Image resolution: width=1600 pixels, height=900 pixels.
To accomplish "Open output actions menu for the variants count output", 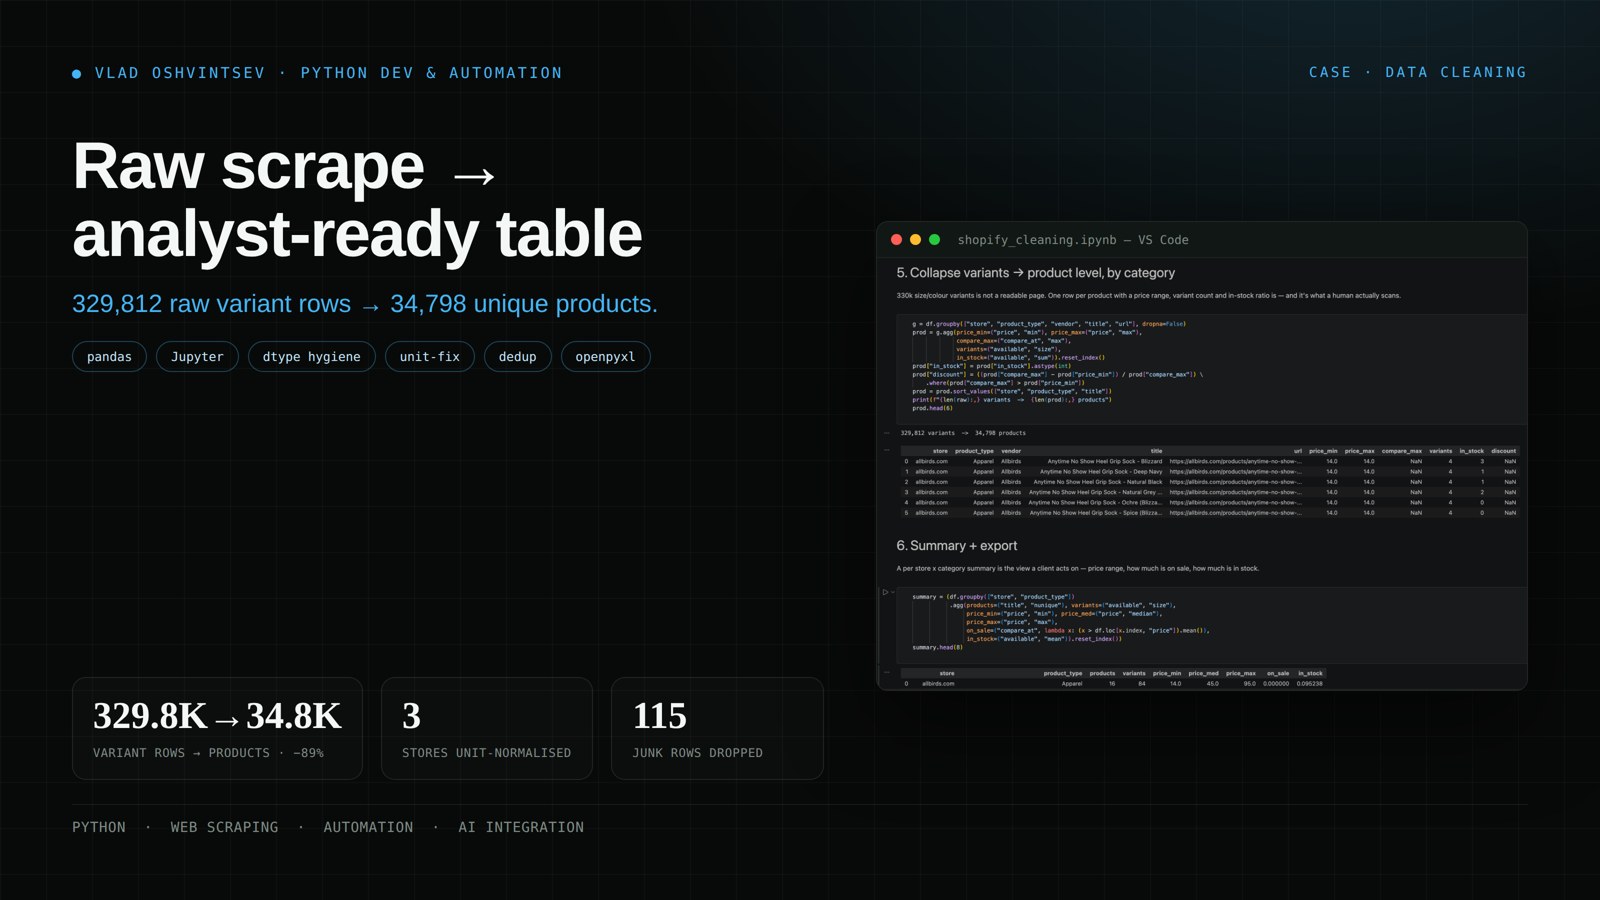I will pyautogui.click(x=887, y=433).
